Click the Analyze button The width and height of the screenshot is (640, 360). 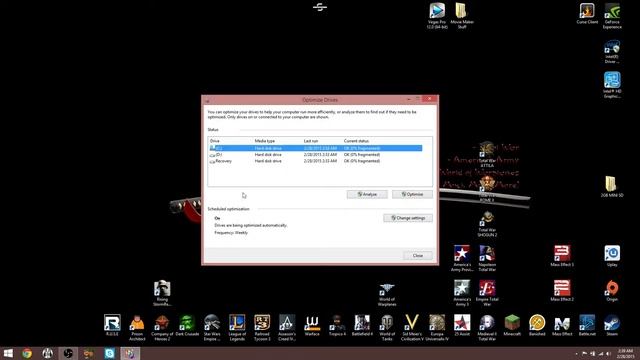[x=367, y=194]
